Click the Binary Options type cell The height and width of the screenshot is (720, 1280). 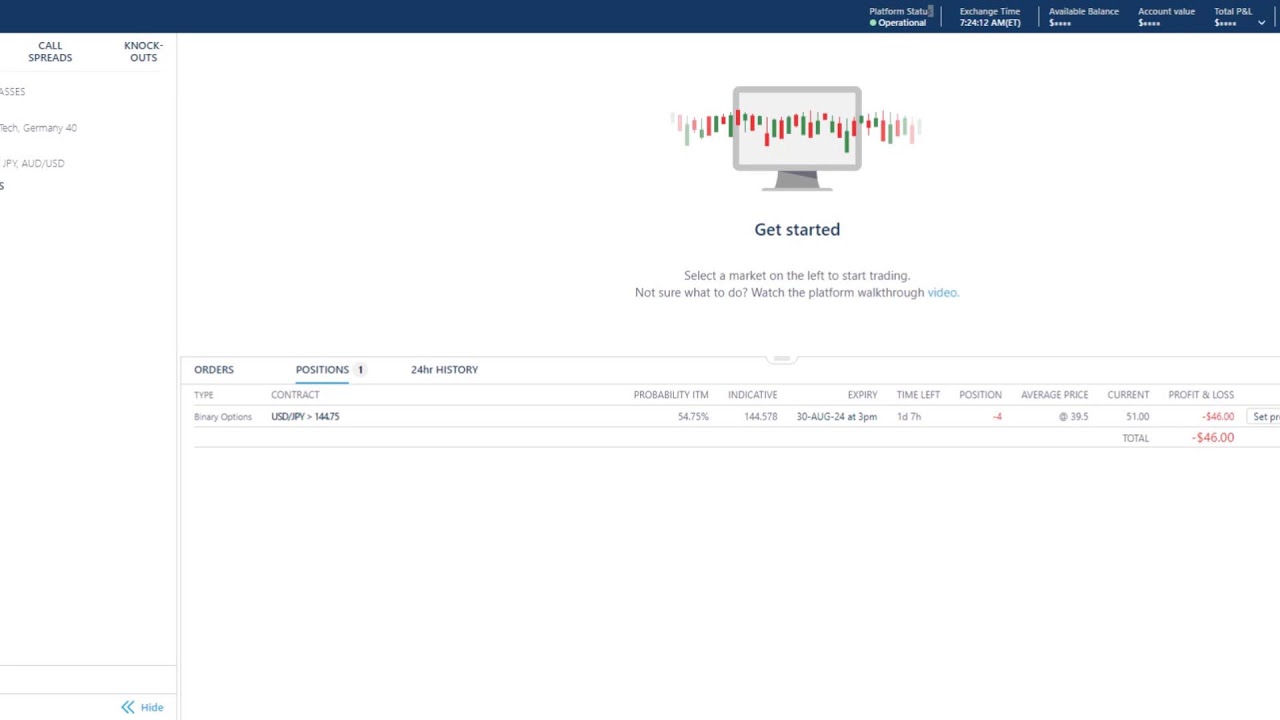(223, 417)
